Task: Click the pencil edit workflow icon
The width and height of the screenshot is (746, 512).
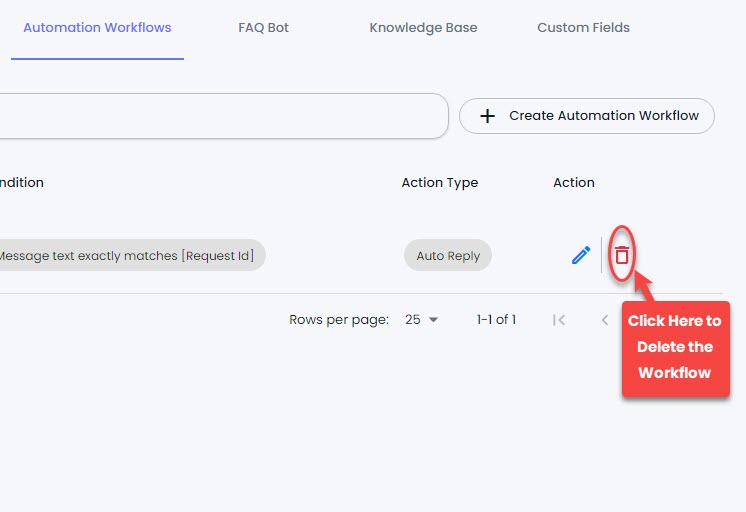Action: point(581,255)
